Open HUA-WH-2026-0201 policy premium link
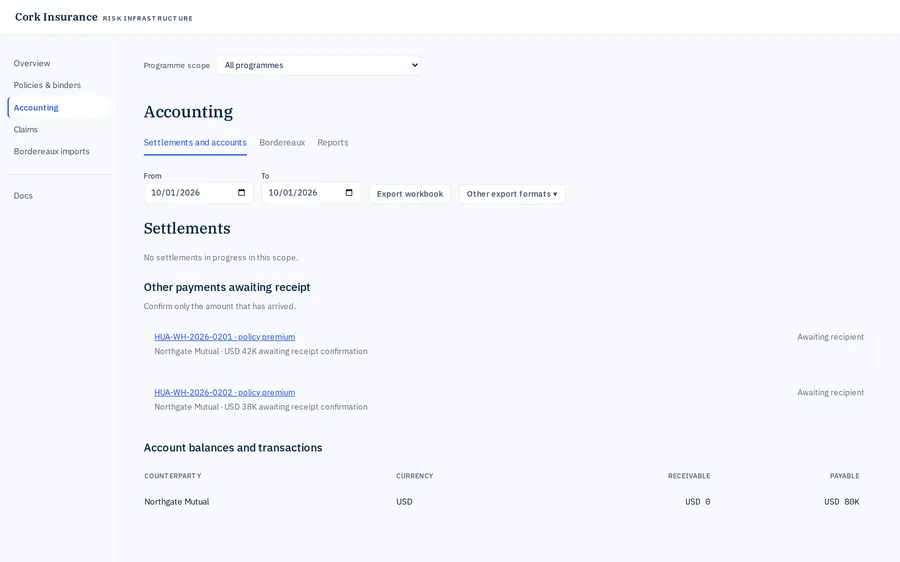The image size is (900, 562). pos(224,337)
